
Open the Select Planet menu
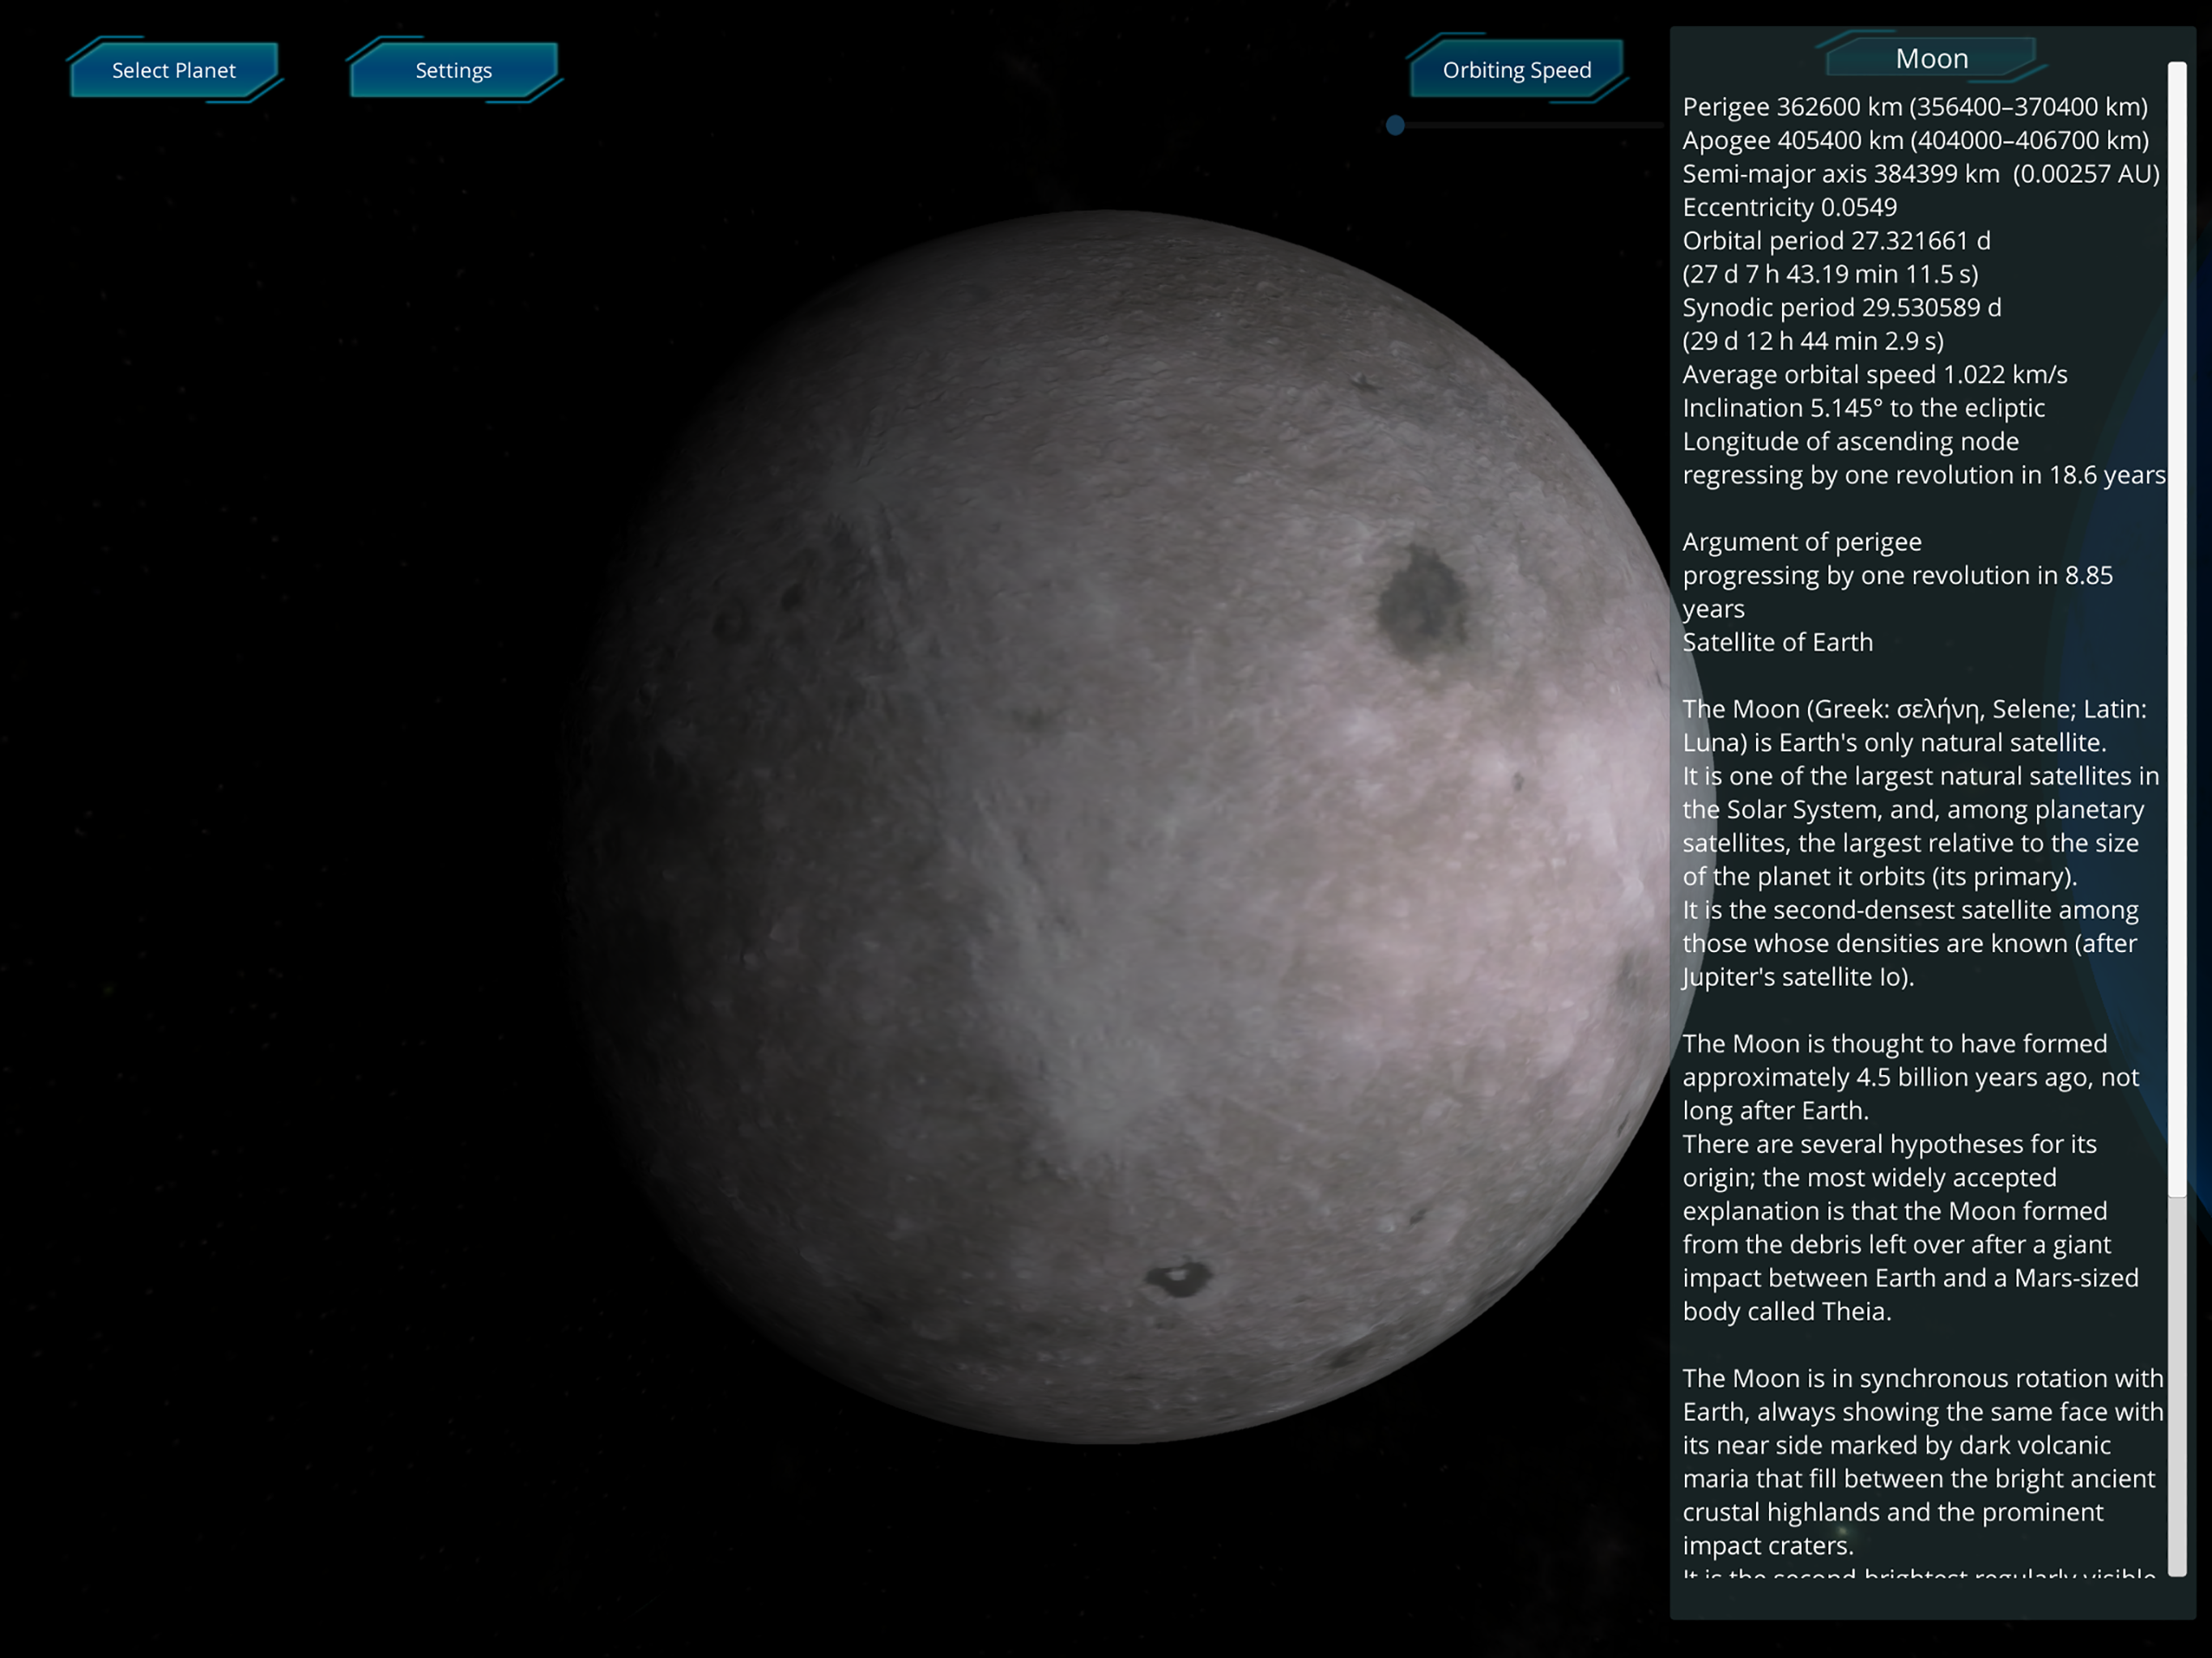(x=174, y=70)
